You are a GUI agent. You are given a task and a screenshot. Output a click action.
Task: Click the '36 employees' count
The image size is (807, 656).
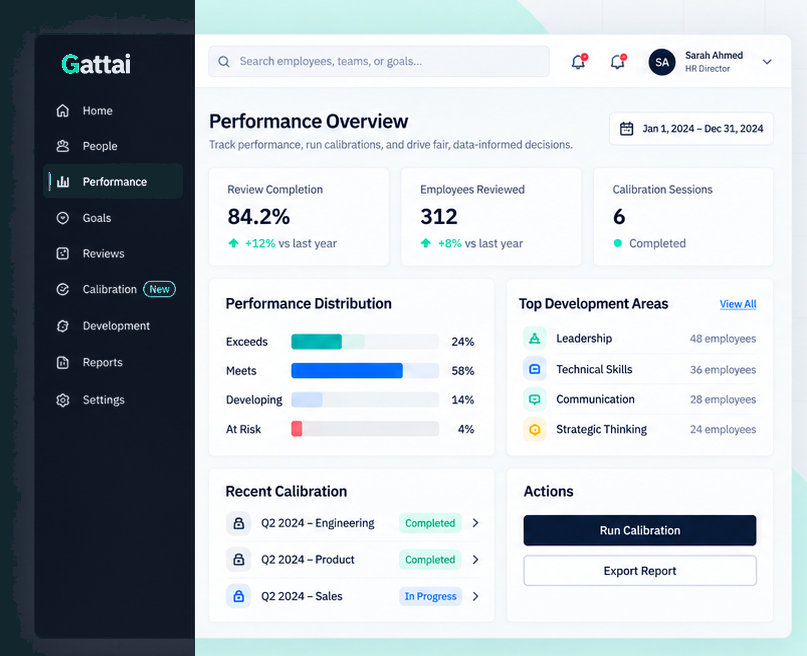pyautogui.click(x=723, y=370)
